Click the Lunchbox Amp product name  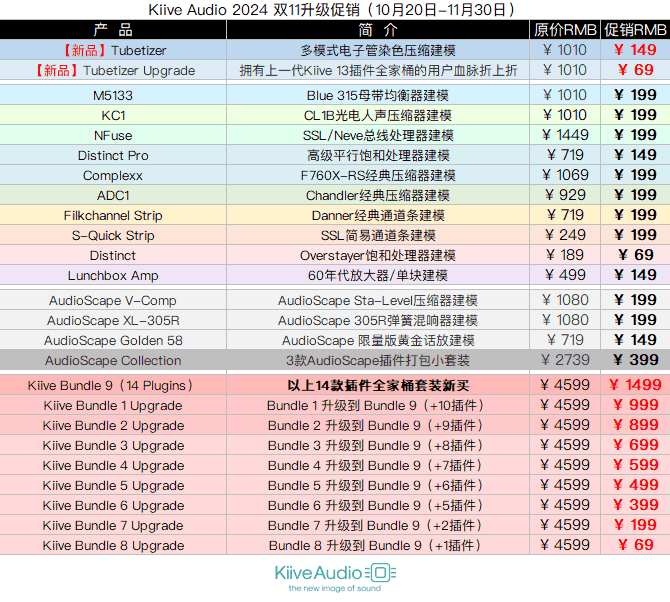[x=113, y=276]
